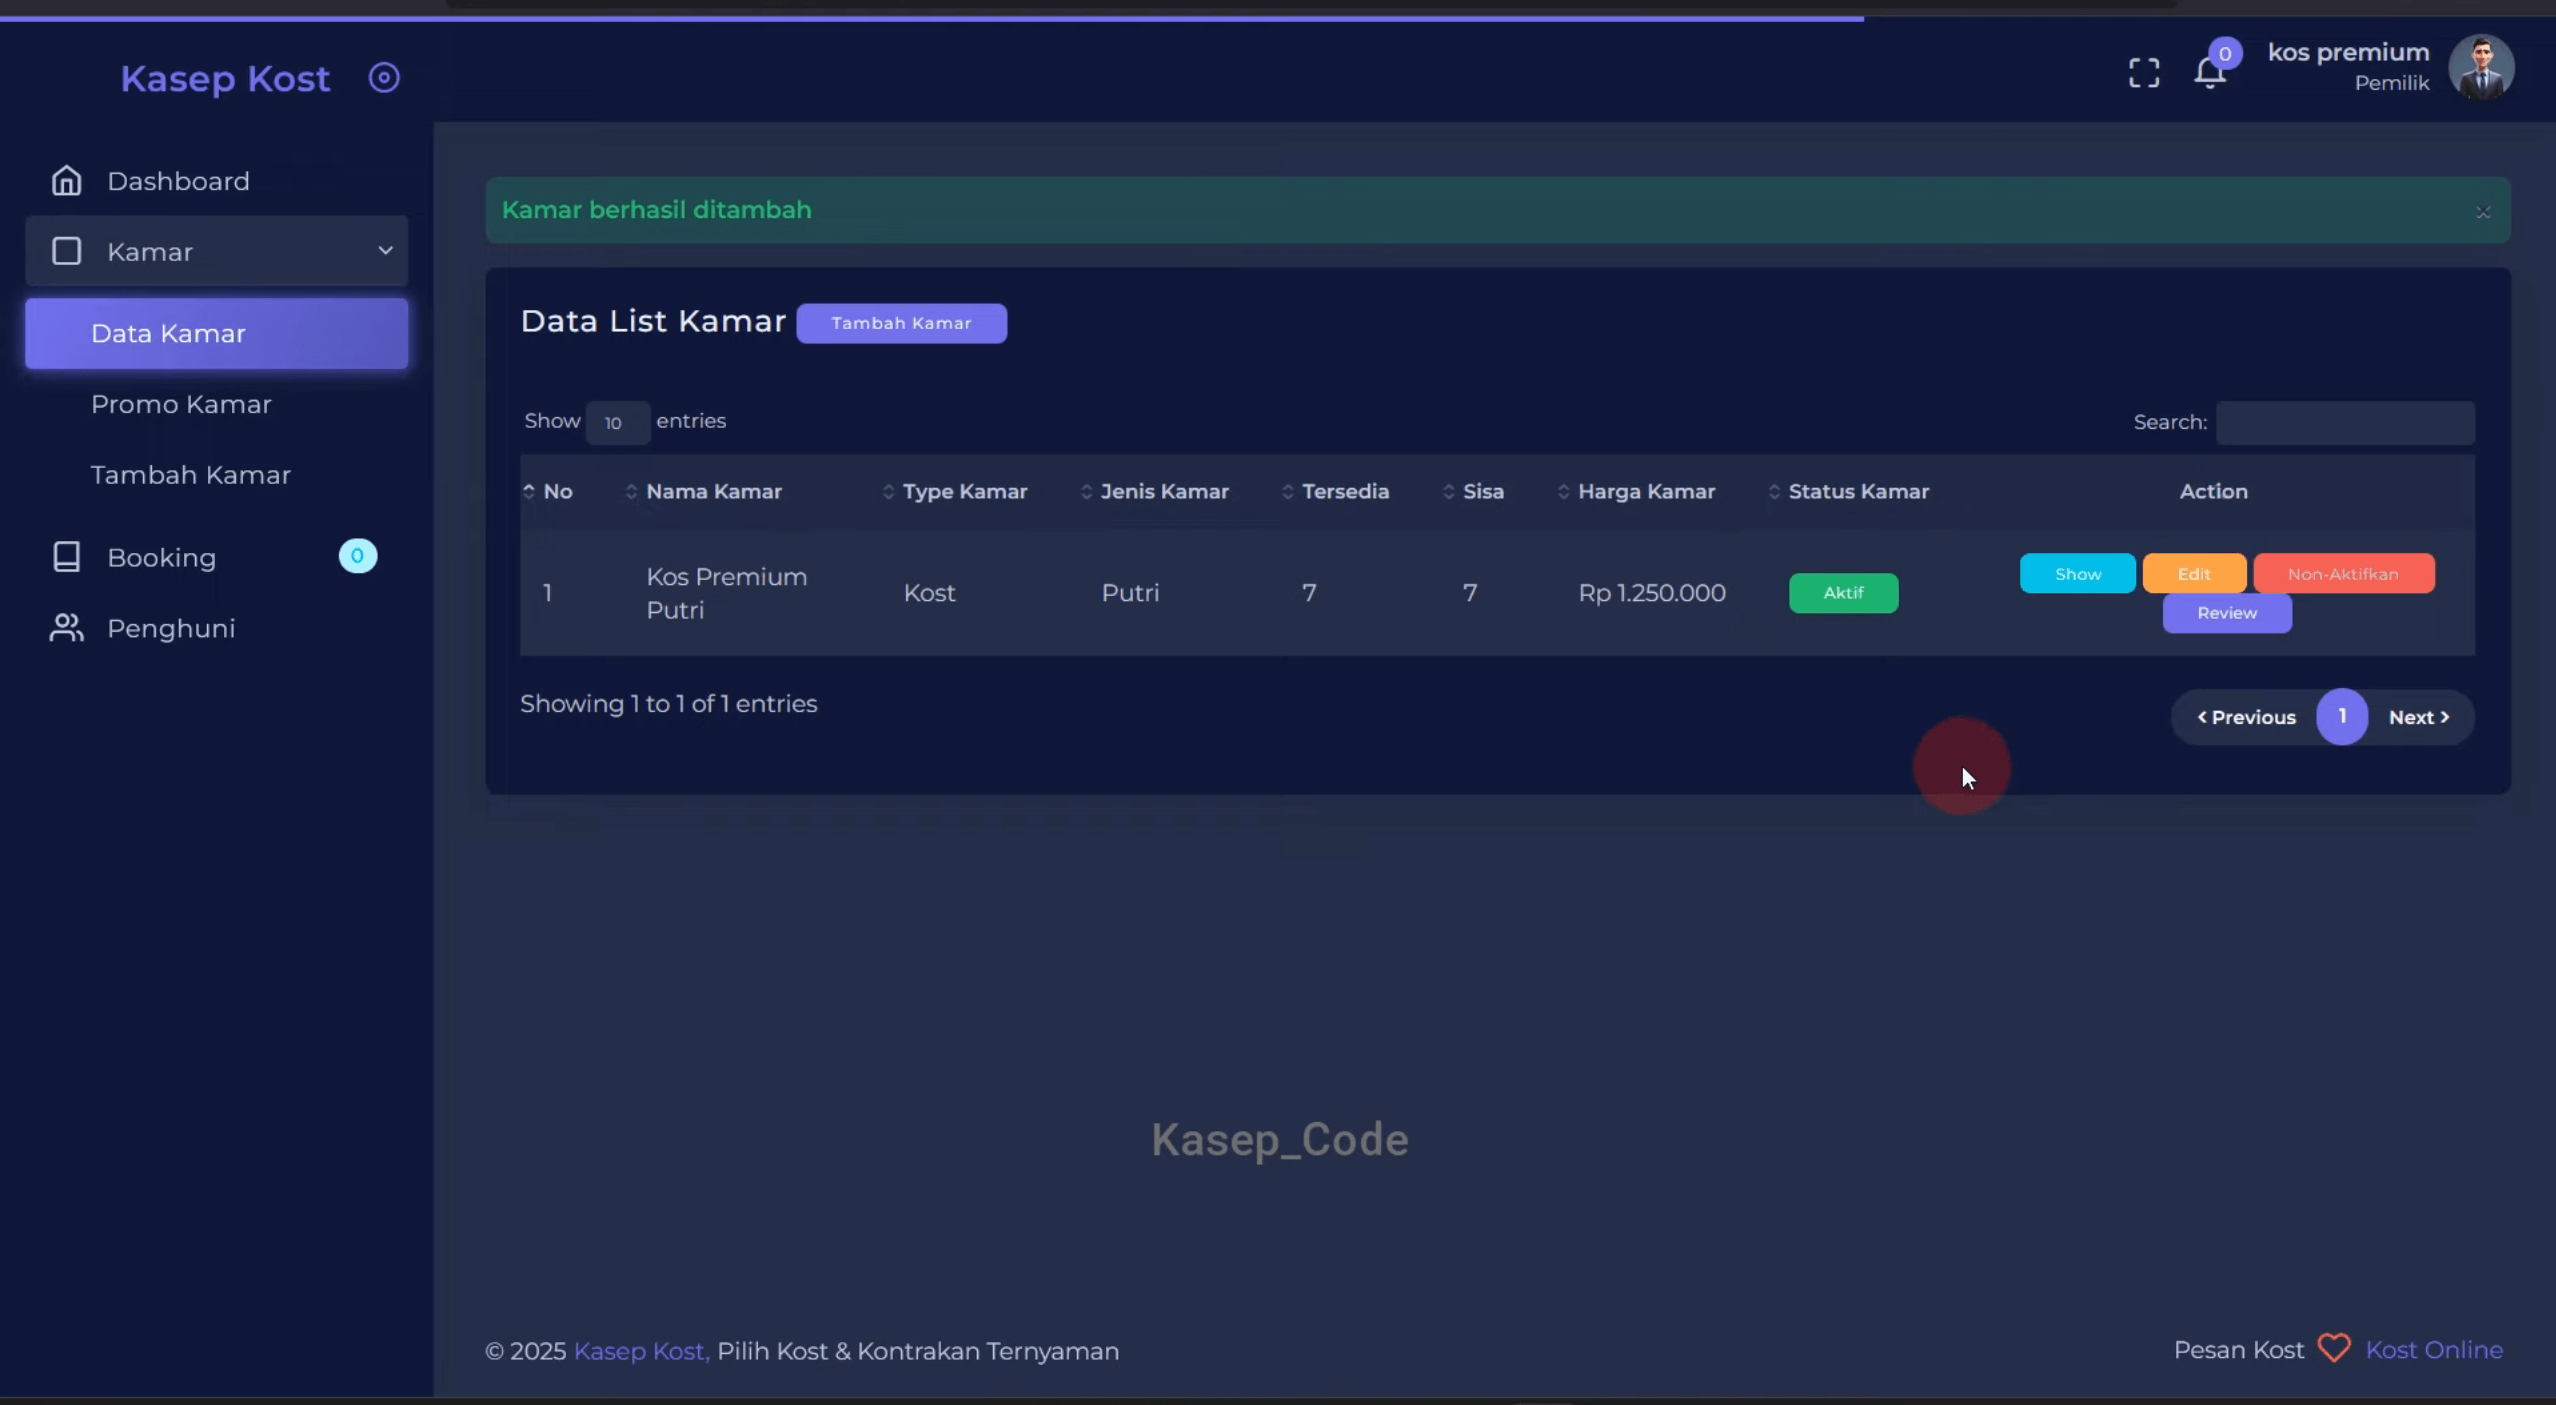Click the Booking count badge
Image resolution: width=2556 pixels, height=1405 pixels.
click(x=358, y=556)
